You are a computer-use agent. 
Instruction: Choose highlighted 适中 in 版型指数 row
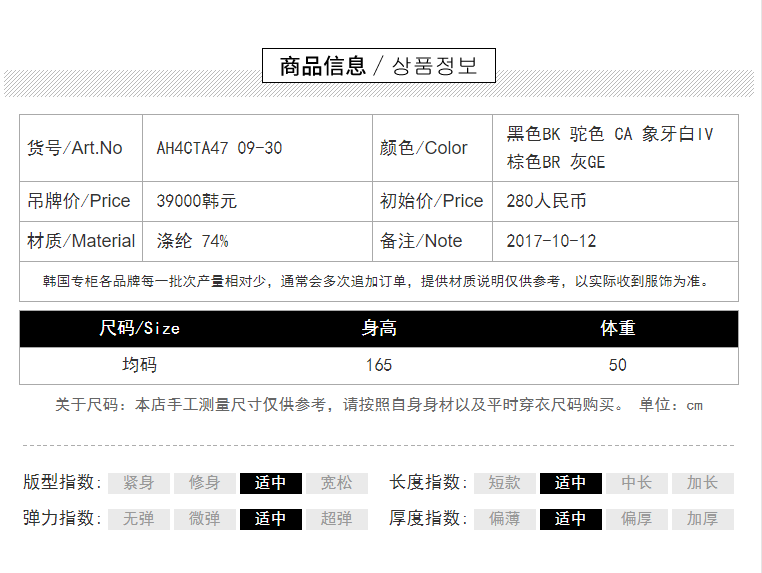tap(271, 483)
